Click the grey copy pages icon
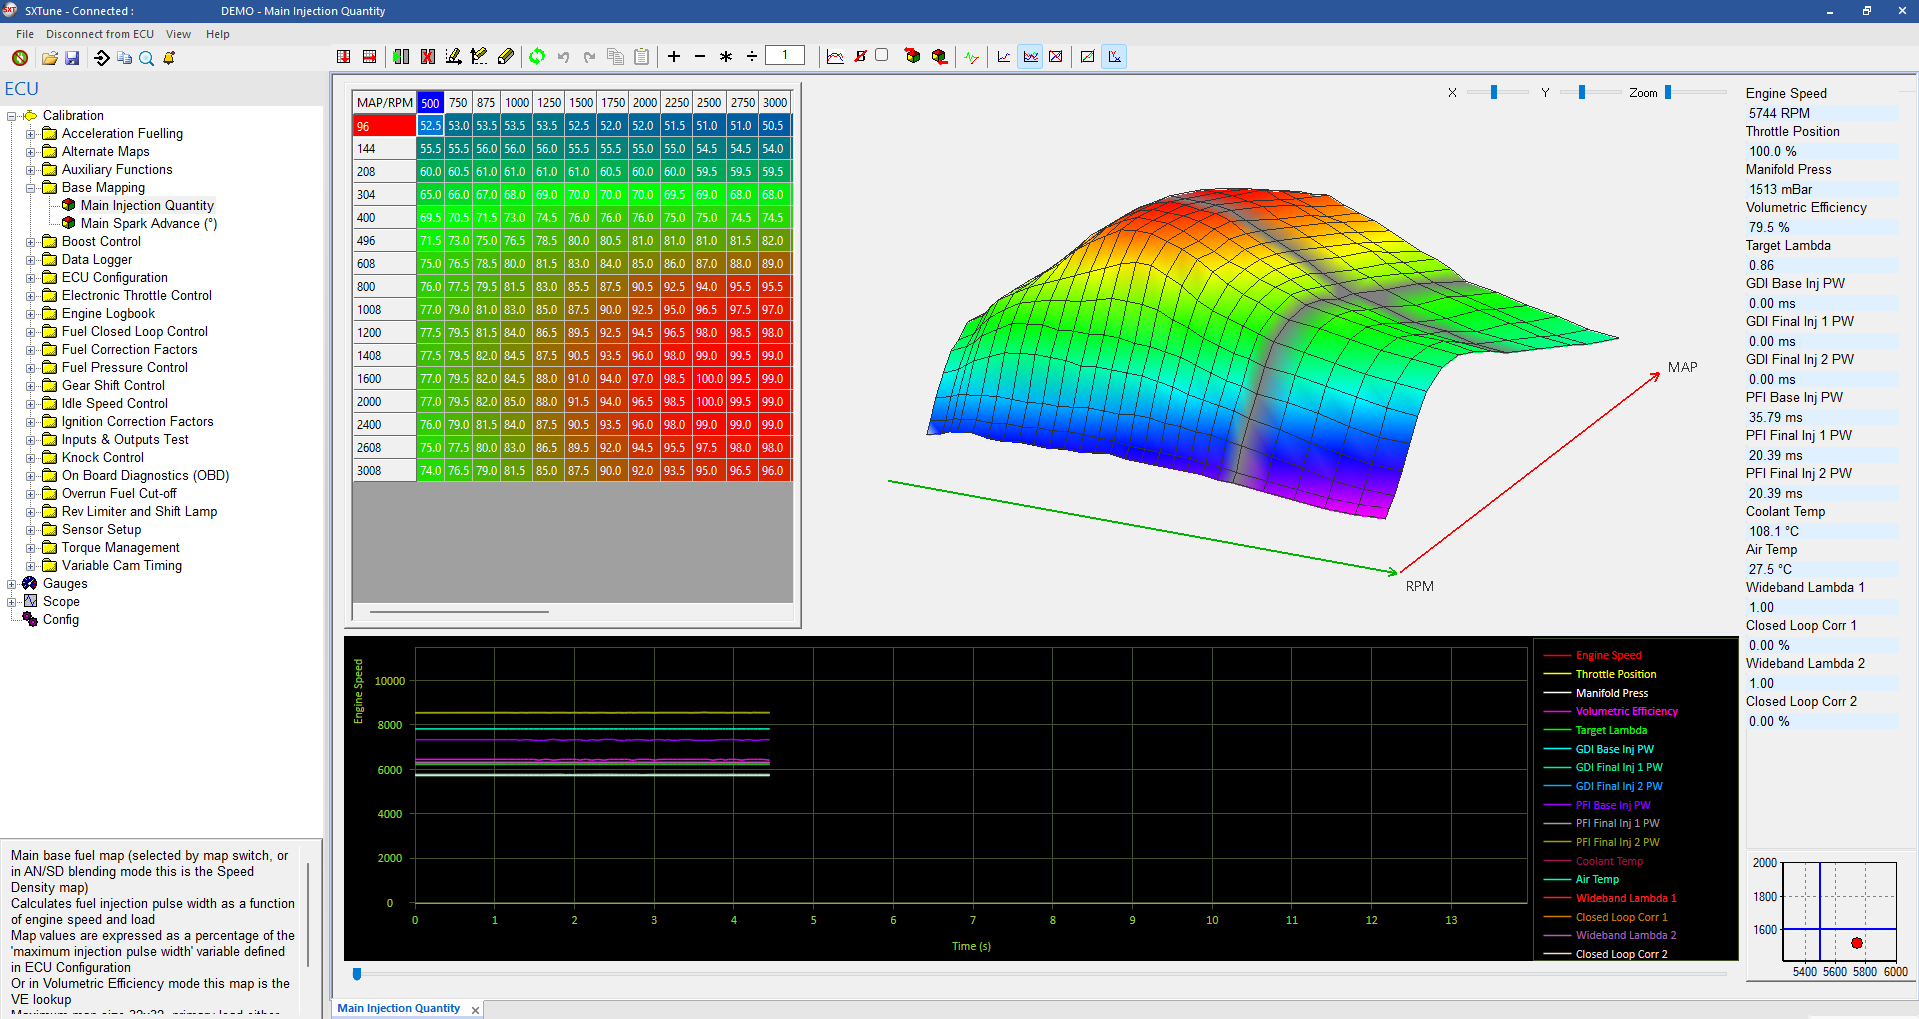The height and width of the screenshot is (1019, 1919). (615, 57)
